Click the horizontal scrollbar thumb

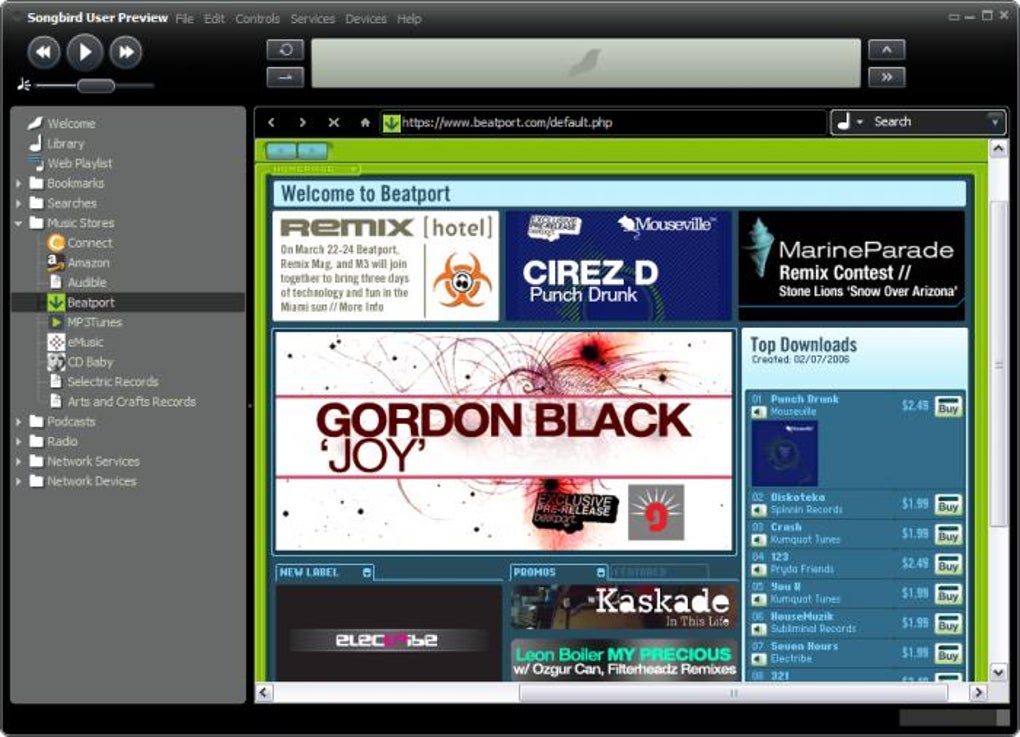(733, 693)
